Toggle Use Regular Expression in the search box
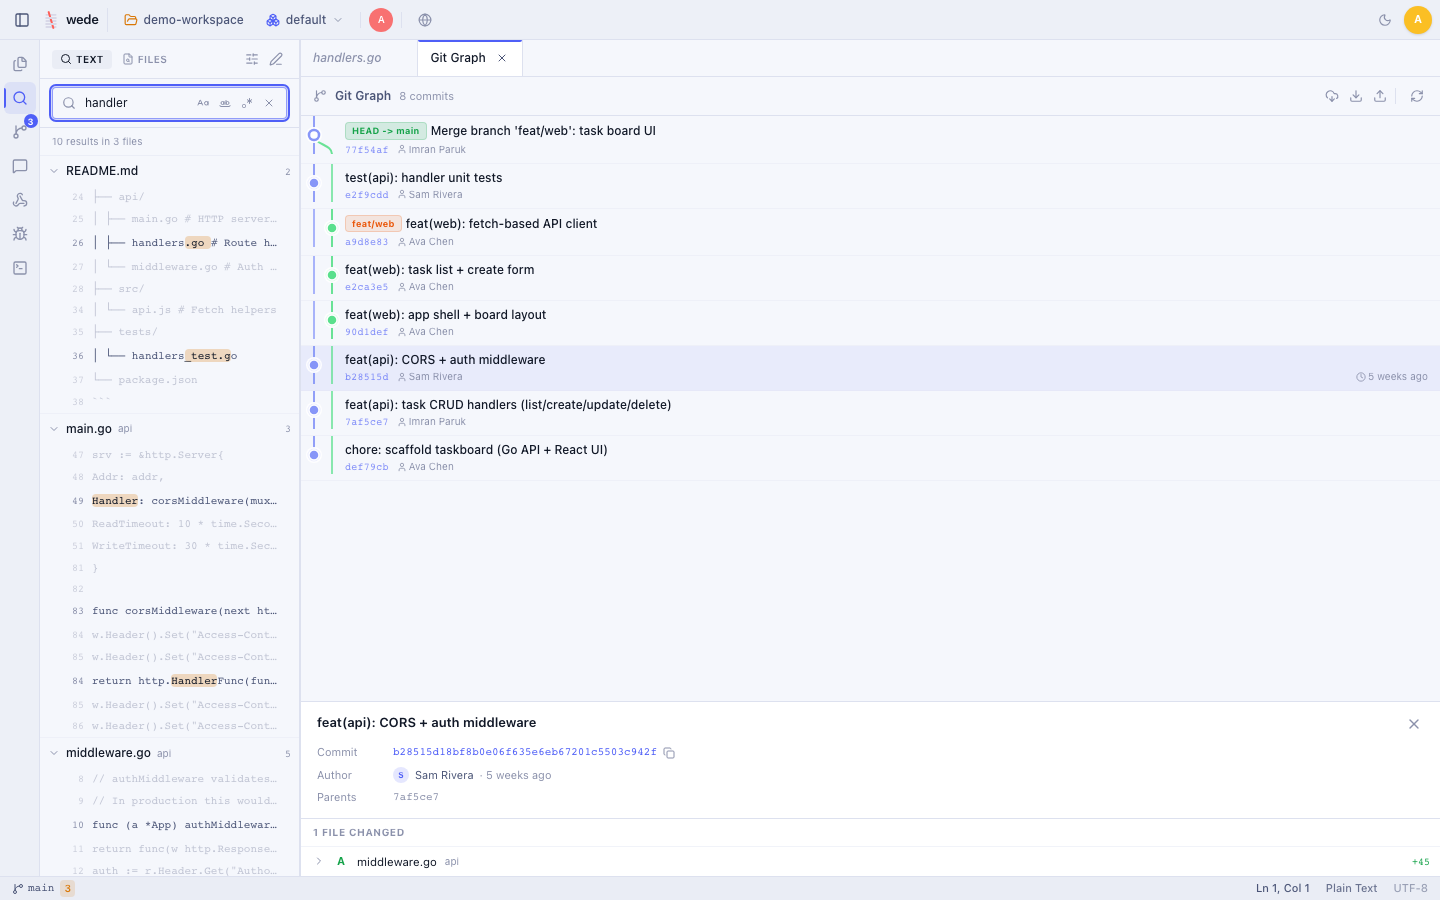The image size is (1440, 900). coord(247,103)
